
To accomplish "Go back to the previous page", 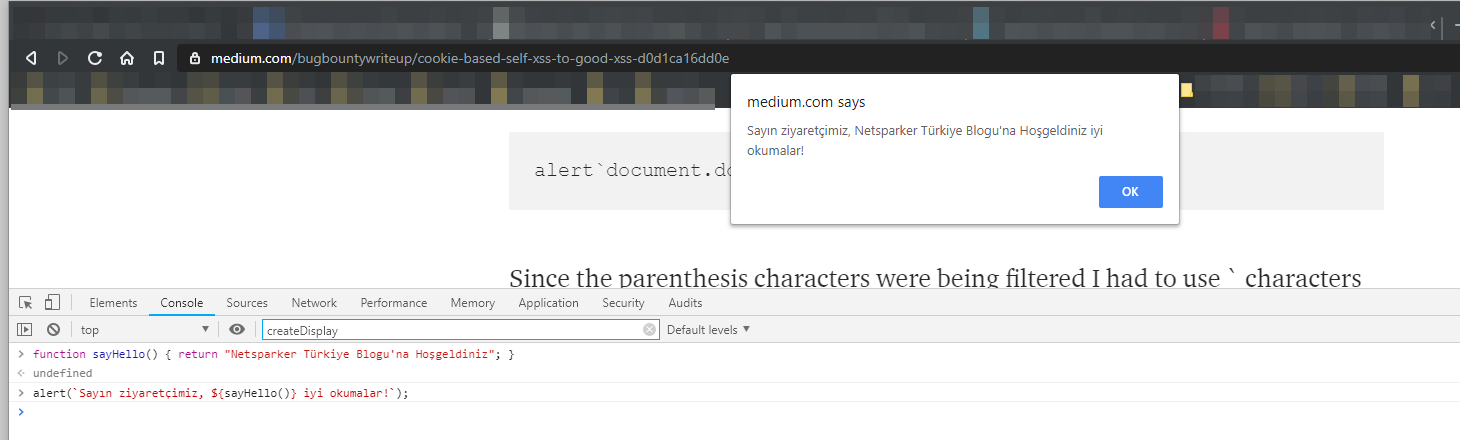I will 31,58.
